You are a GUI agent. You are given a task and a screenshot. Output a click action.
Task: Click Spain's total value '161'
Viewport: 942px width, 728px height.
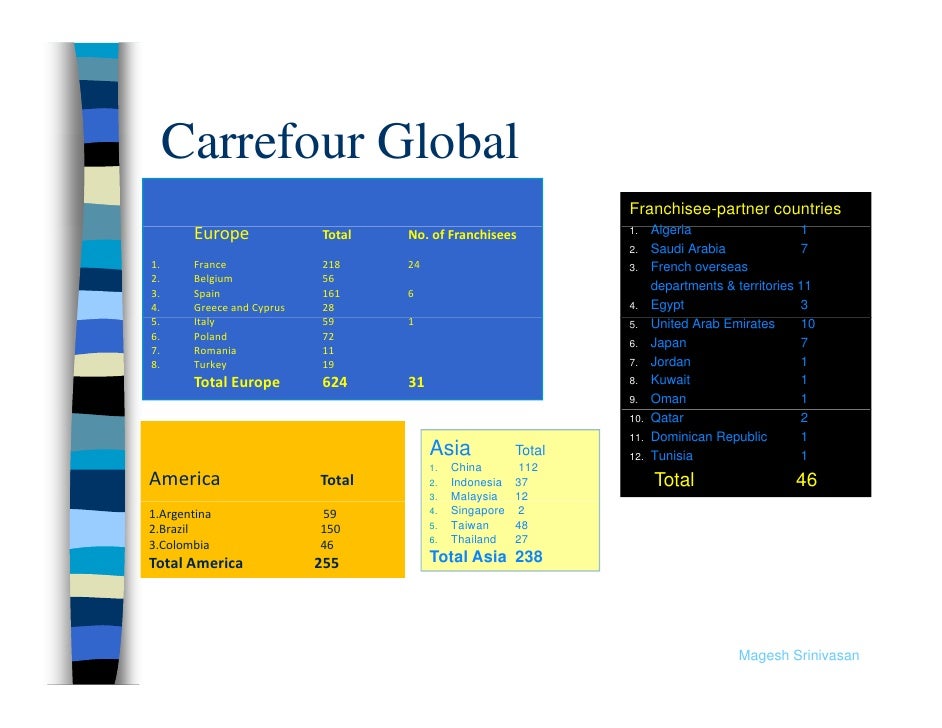tap(331, 294)
